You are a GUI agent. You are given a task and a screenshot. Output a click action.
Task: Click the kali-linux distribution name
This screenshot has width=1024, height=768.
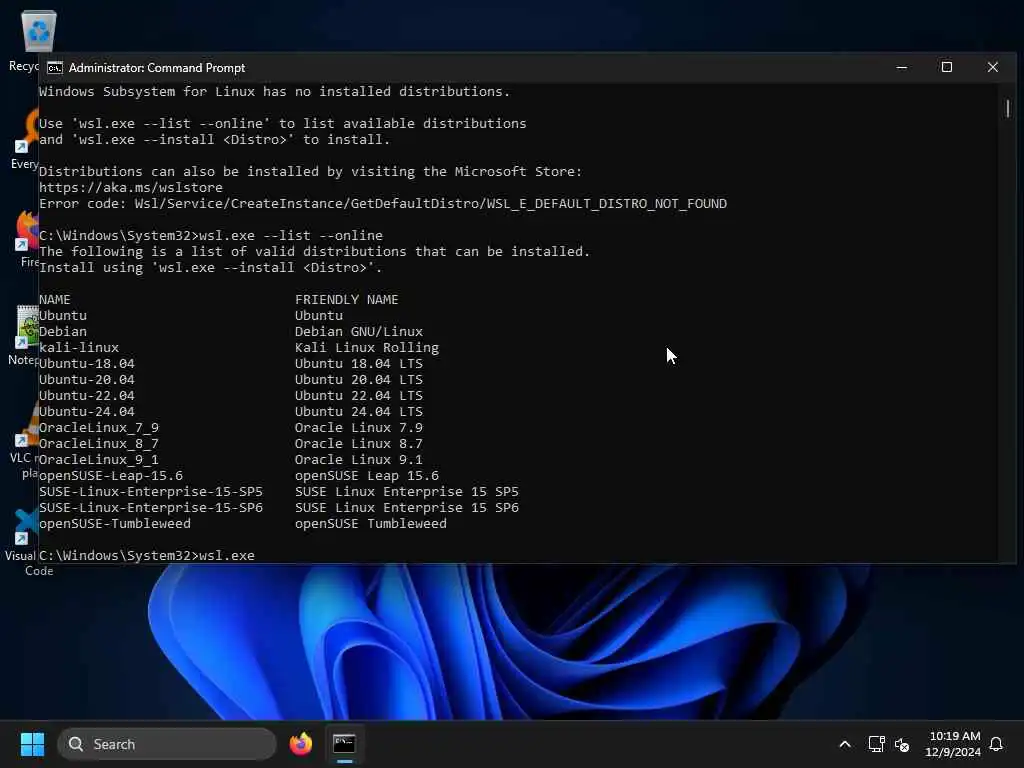point(79,347)
